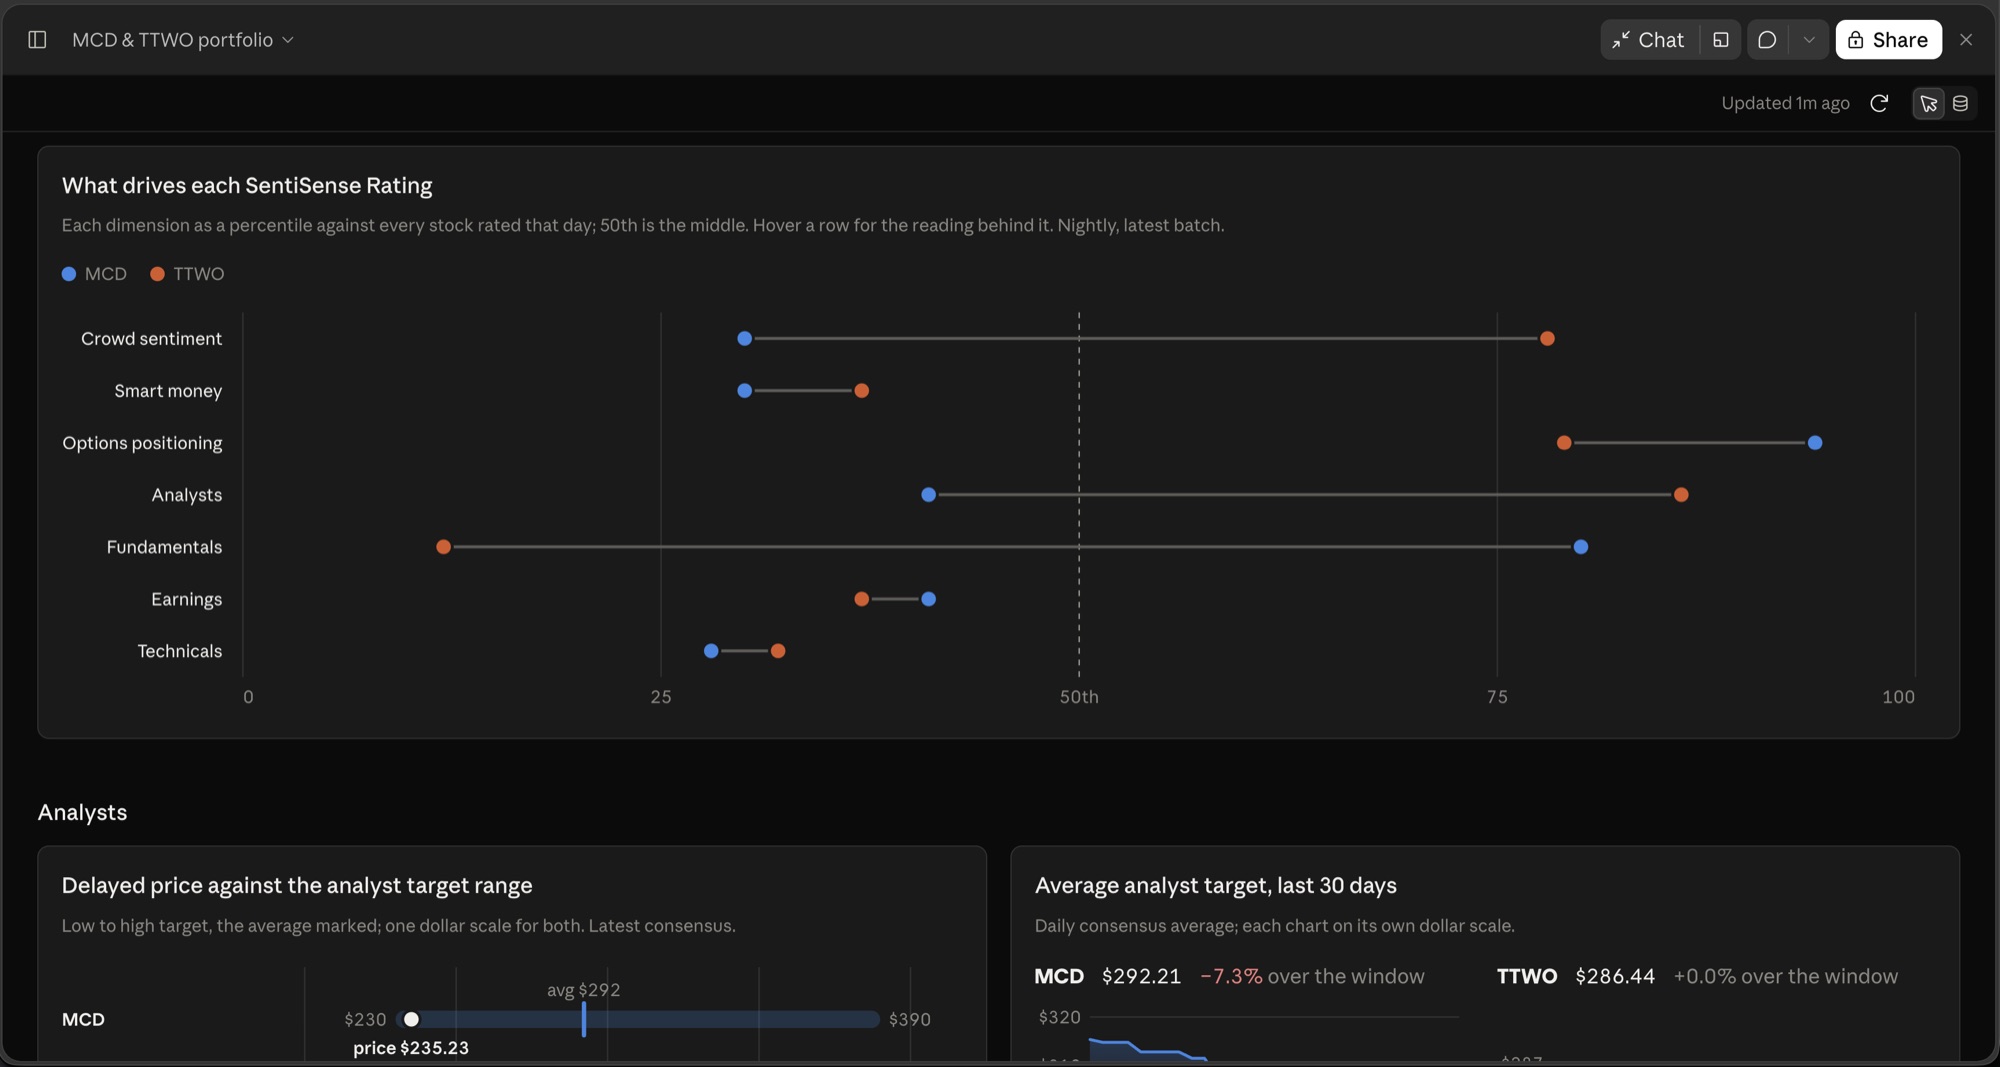Click MCD's blue dot on Options positioning
The width and height of the screenshot is (2000, 1067).
(1815, 443)
